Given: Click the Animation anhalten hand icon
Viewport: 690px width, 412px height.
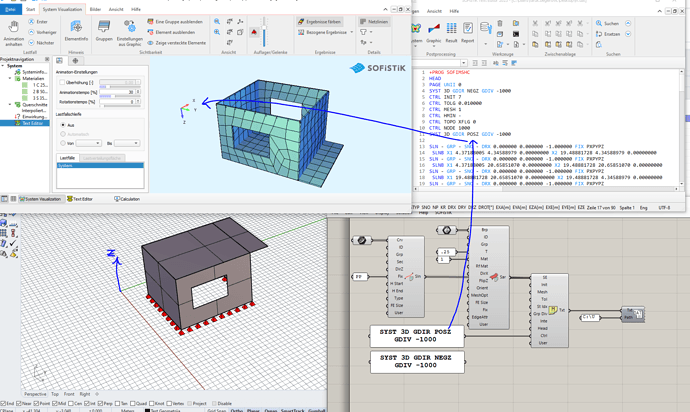Looking at the screenshot, I should [x=14, y=26].
